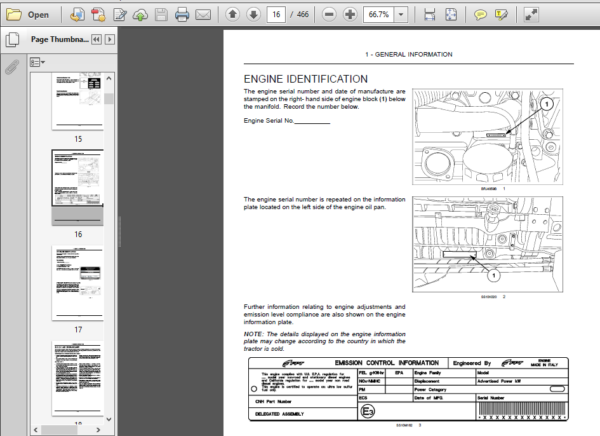Collapse the thumbnails panel with double-arrow button

tap(96, 39)
